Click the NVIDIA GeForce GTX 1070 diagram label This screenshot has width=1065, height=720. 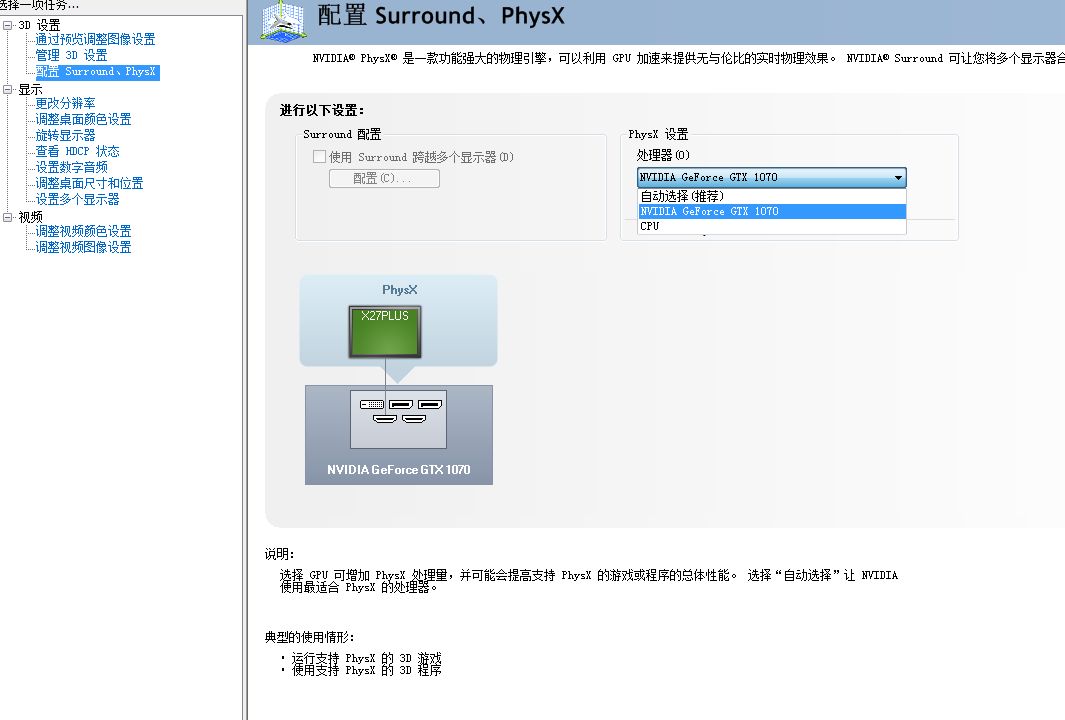tap(399, 469)
